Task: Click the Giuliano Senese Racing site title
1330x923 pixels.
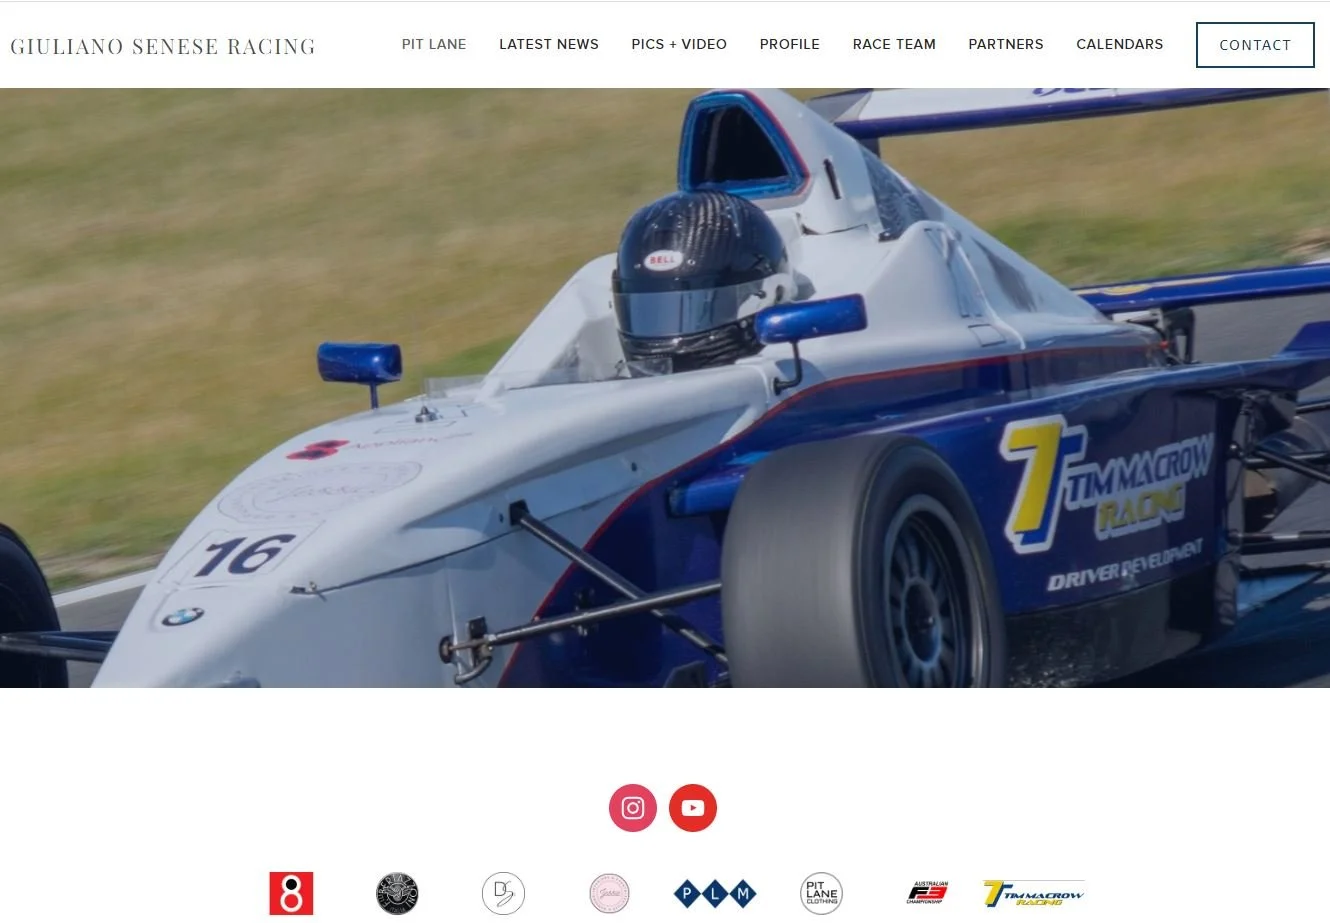Action: coord(163,46)
